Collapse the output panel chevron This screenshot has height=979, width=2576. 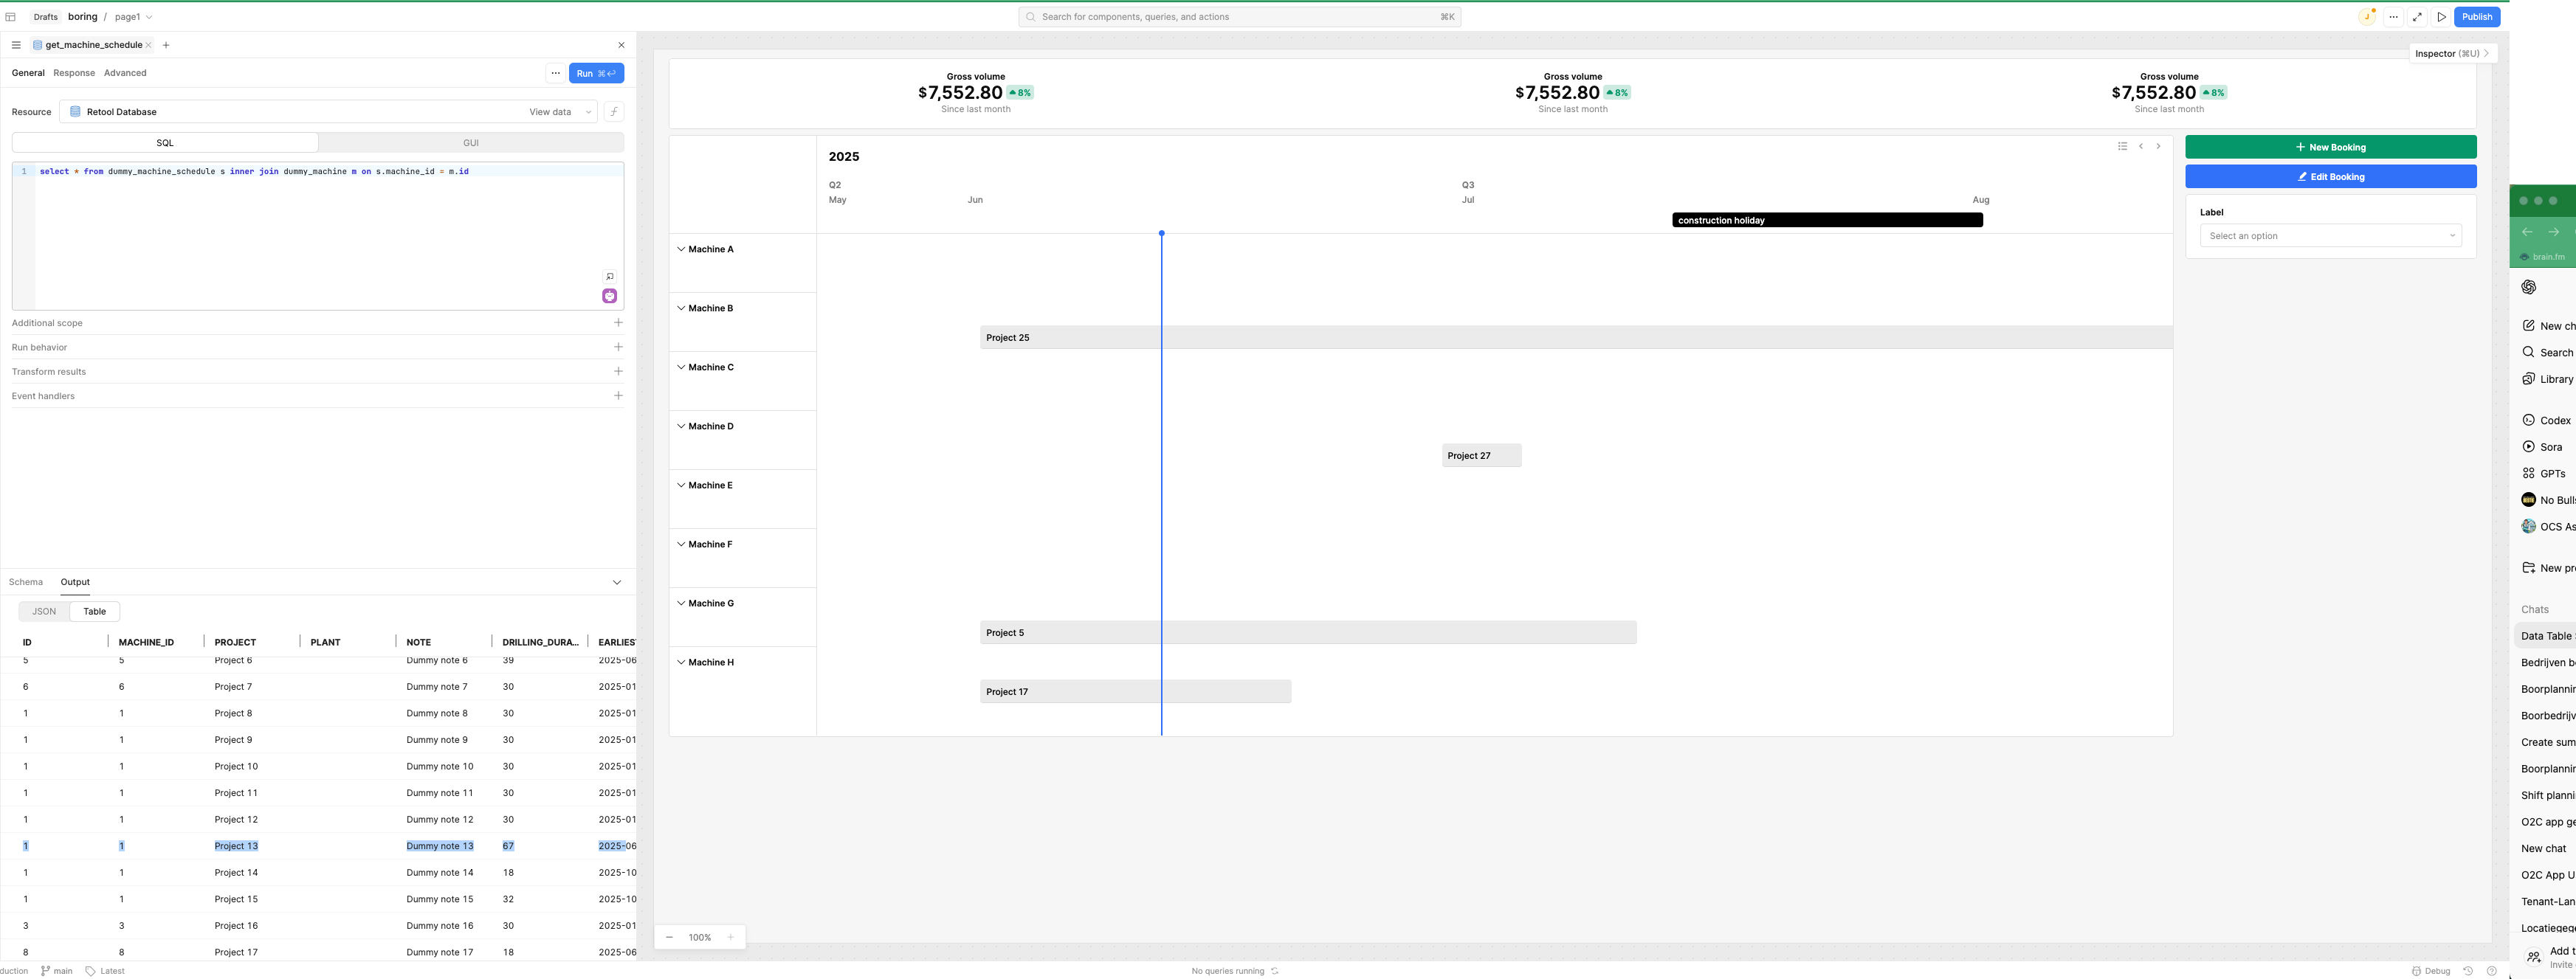point(617,582)
